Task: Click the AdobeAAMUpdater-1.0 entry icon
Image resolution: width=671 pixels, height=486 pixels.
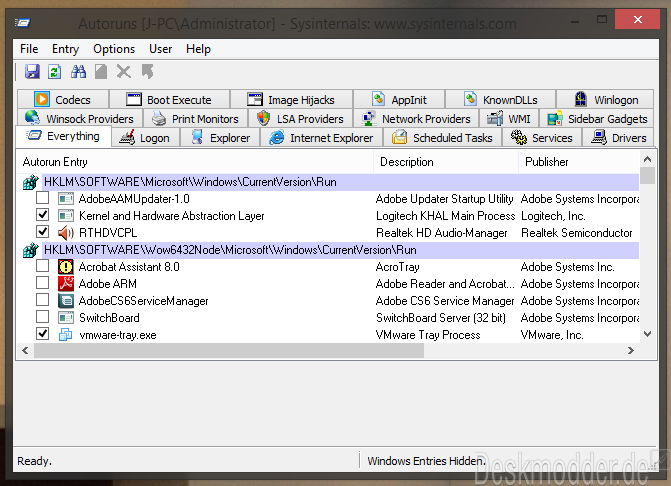Action: tap(65, 199)
